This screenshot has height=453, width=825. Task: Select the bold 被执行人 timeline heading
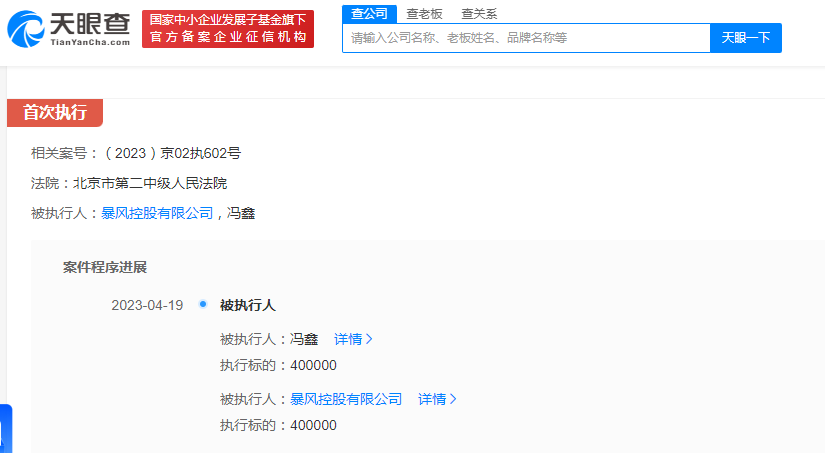(x=248, y=305)
